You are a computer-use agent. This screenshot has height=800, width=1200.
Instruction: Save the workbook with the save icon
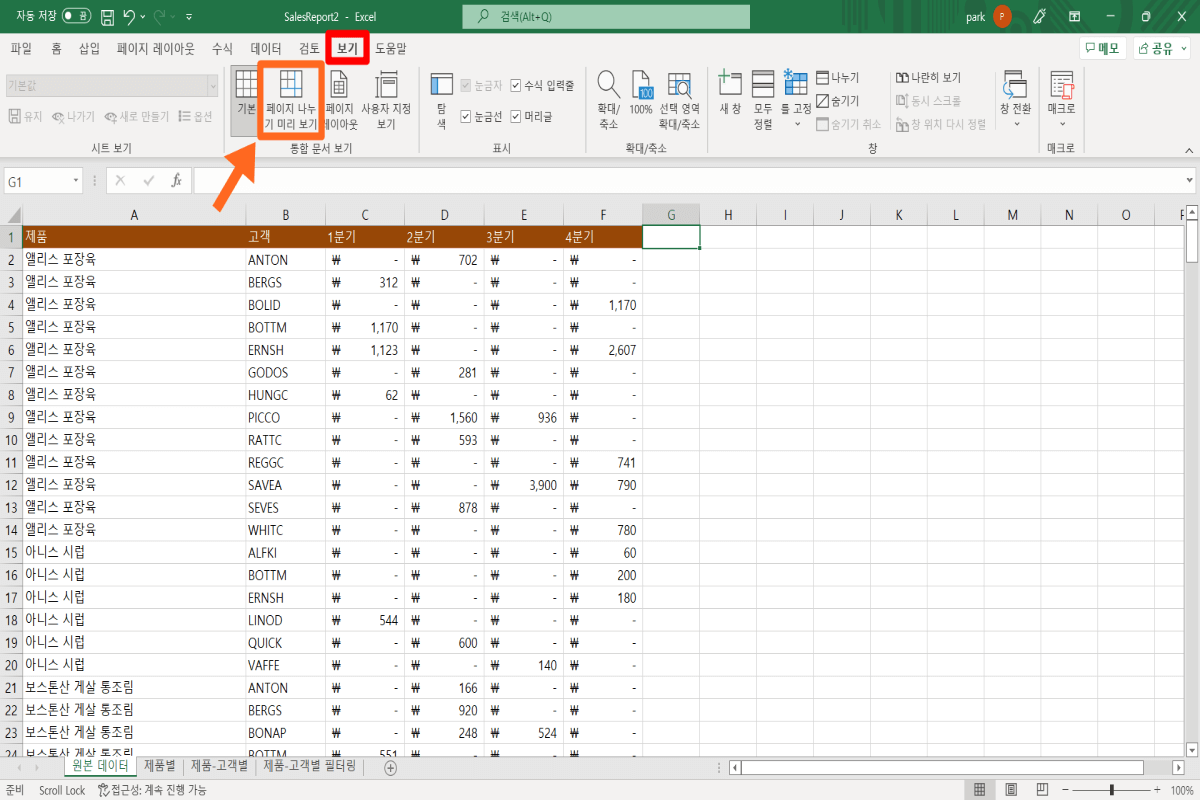tap(107, 17)
